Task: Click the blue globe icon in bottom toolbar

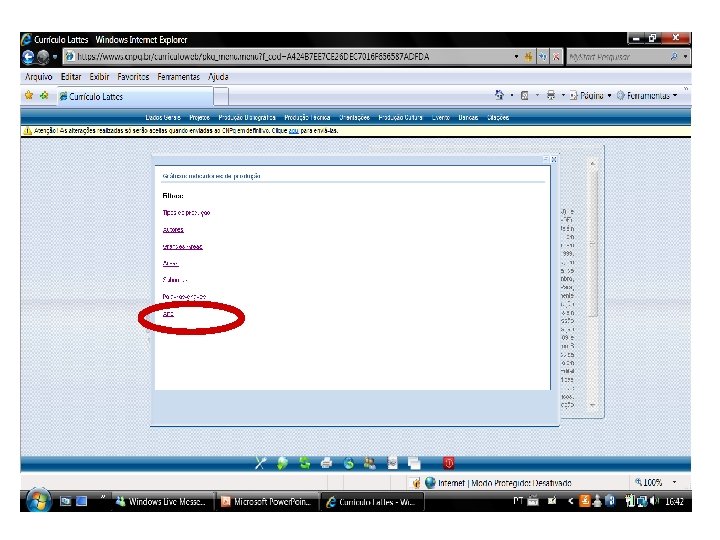Action: coord(349,463)
